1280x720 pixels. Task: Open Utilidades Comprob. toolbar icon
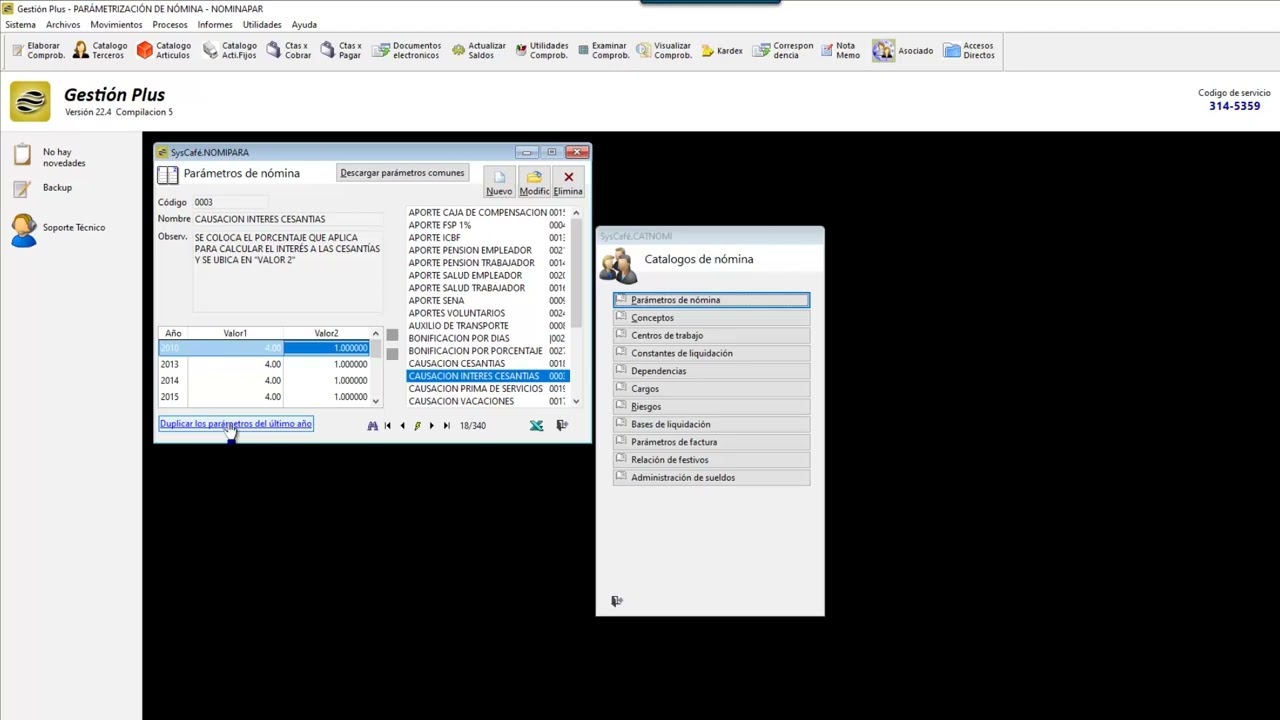[x=541, y=50]
